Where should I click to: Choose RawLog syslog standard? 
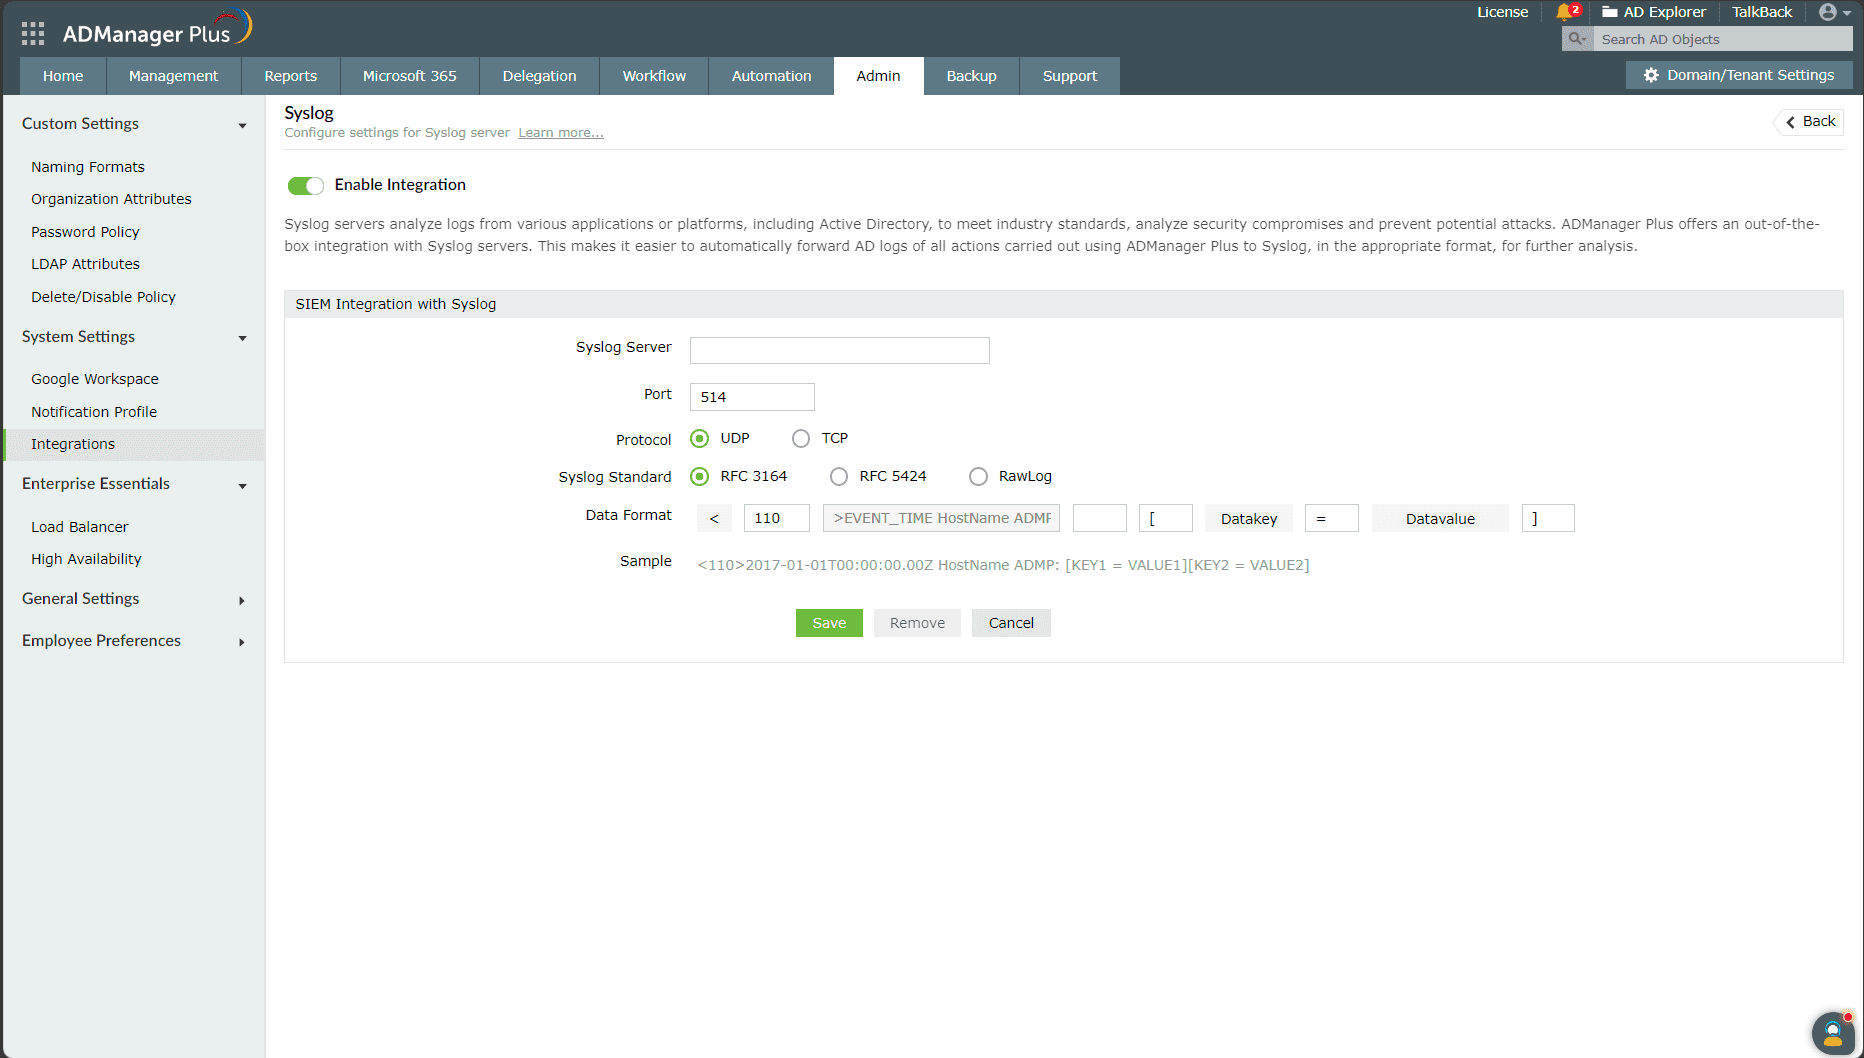click(x=978, y=477)
